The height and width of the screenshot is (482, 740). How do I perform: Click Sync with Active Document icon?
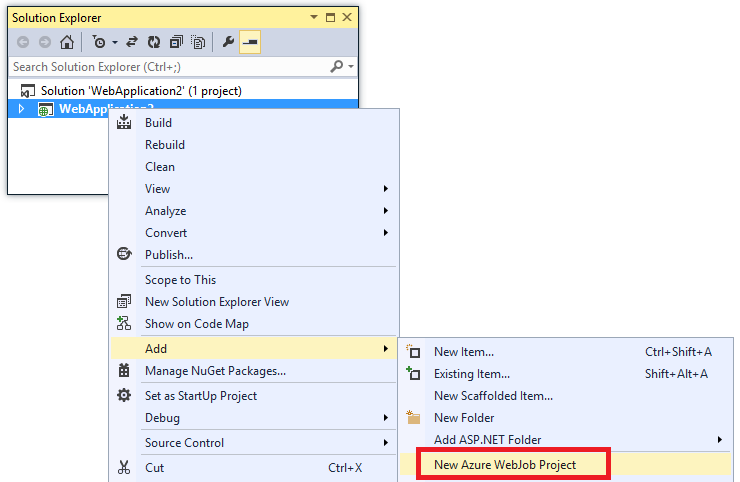tap(132, 42)
